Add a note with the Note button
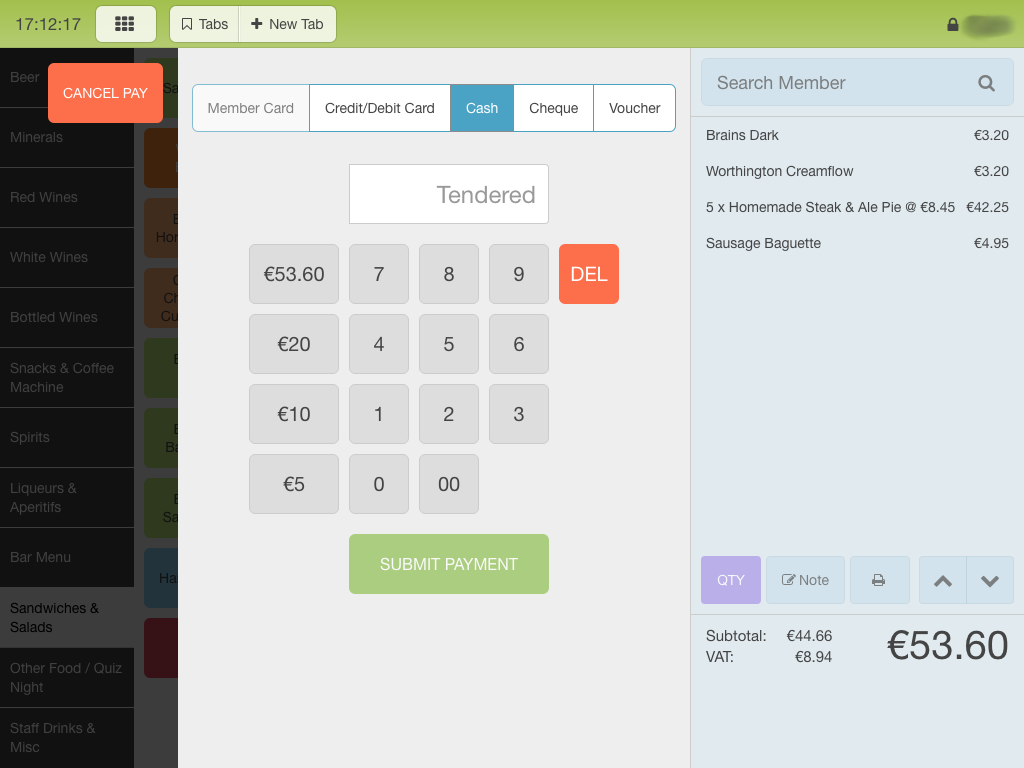1024x768 pixels. (x=805, y=580)
